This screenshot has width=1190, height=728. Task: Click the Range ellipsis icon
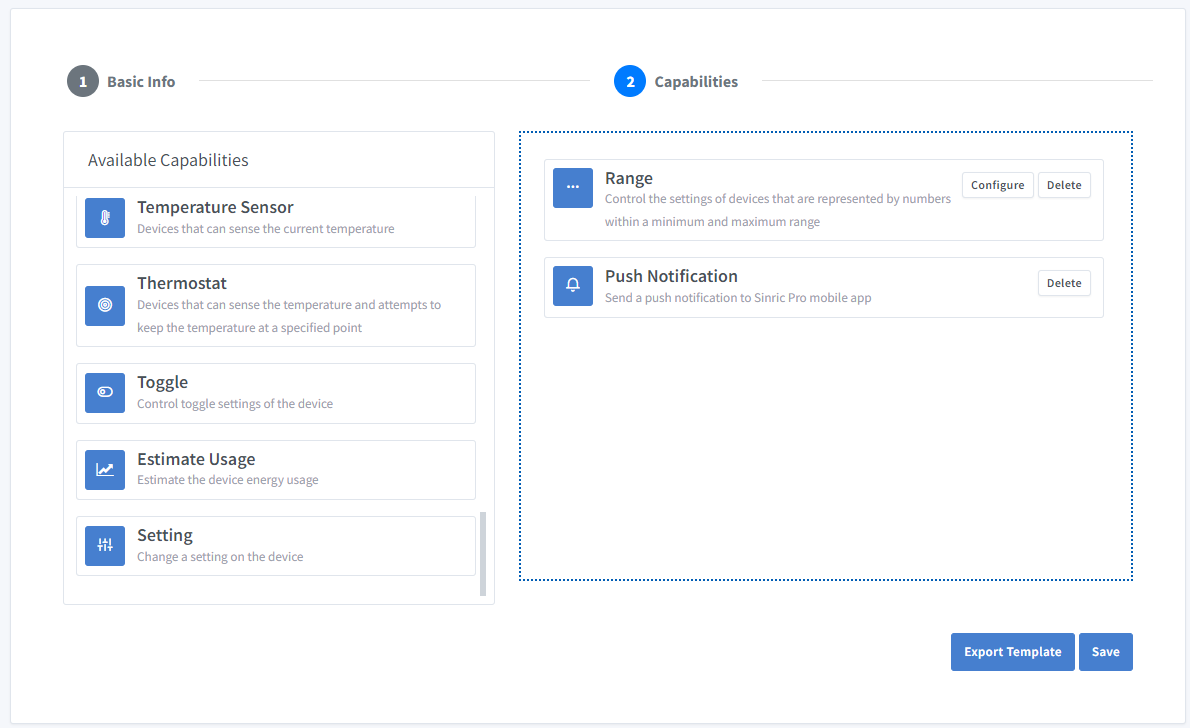[573, 188]
